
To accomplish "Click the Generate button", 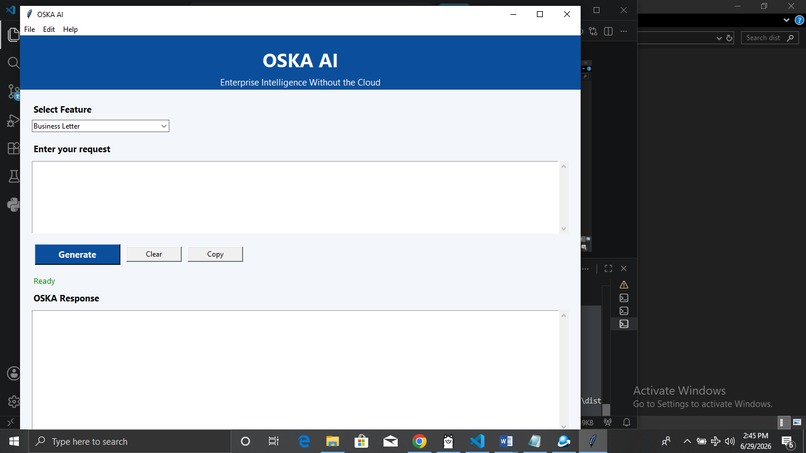I will (x=77, y=255).
